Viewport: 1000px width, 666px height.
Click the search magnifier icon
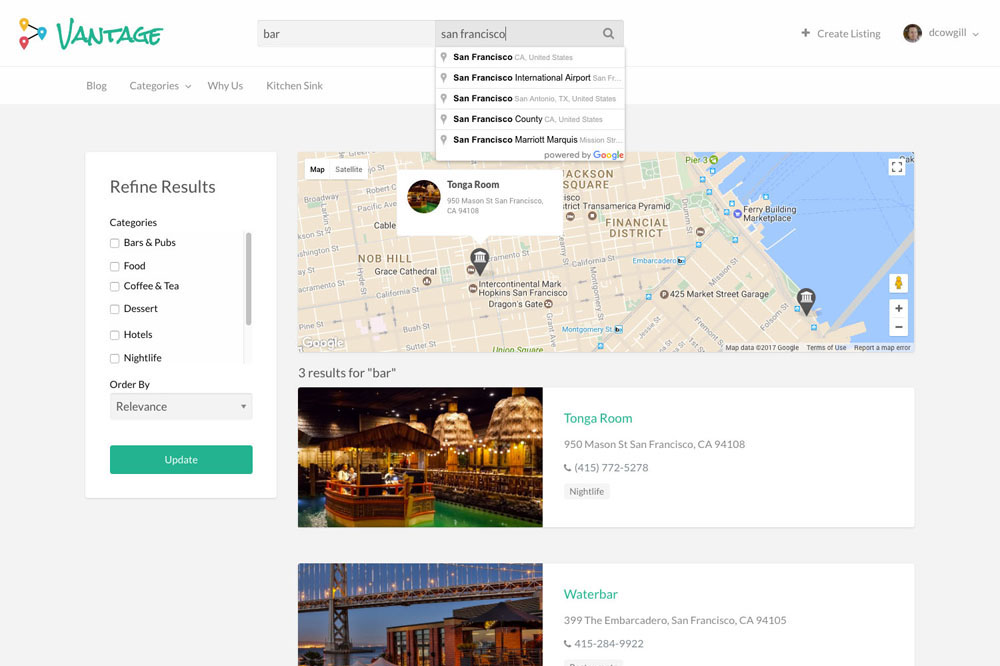[609, 33]
